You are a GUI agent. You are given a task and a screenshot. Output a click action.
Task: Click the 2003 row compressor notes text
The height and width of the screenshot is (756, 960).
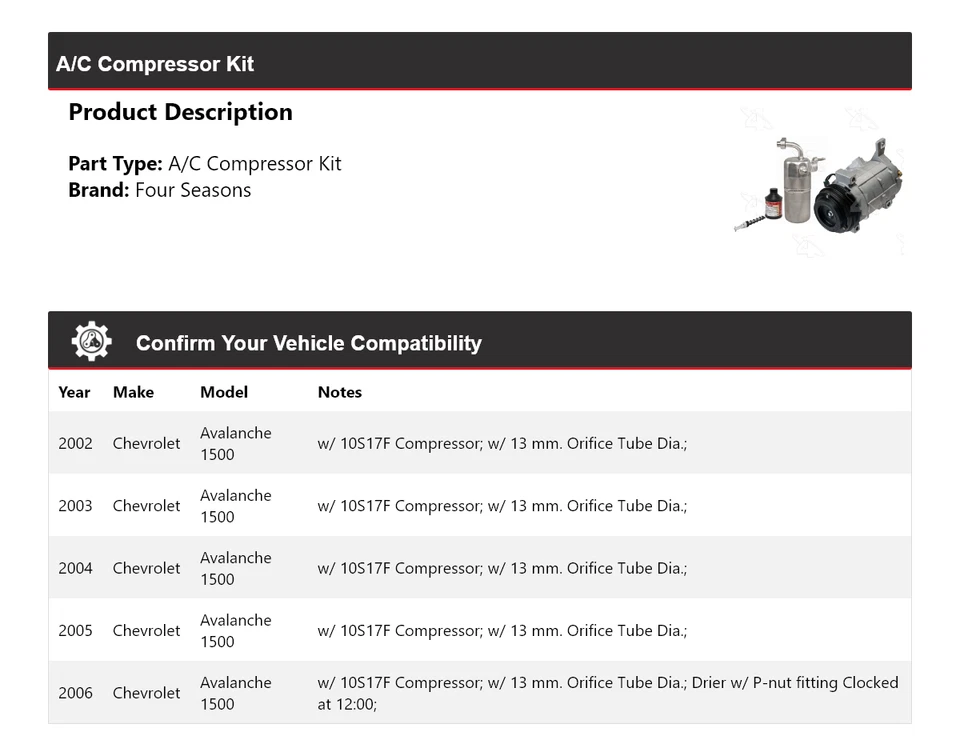[501, 506]
